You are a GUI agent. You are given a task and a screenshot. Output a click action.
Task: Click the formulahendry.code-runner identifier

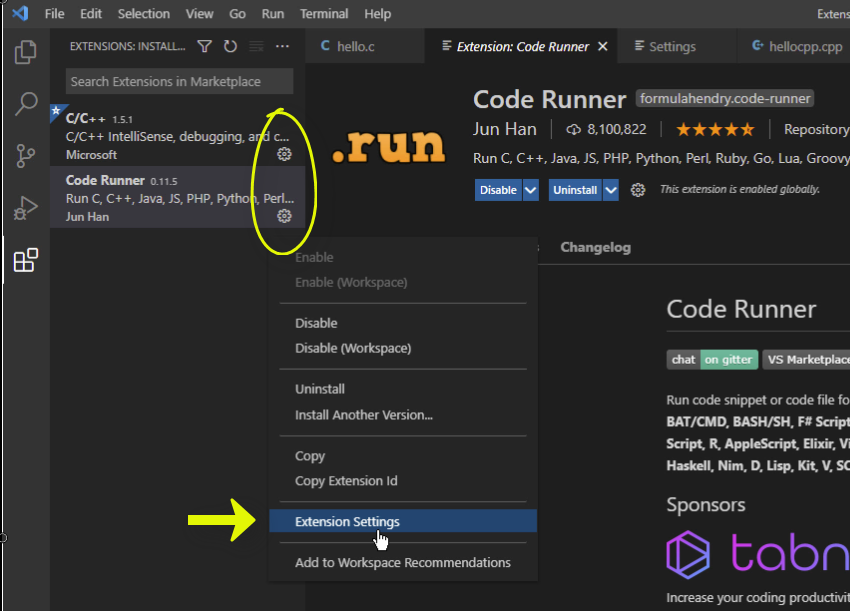pyautogui.click(x=725, y=99)
